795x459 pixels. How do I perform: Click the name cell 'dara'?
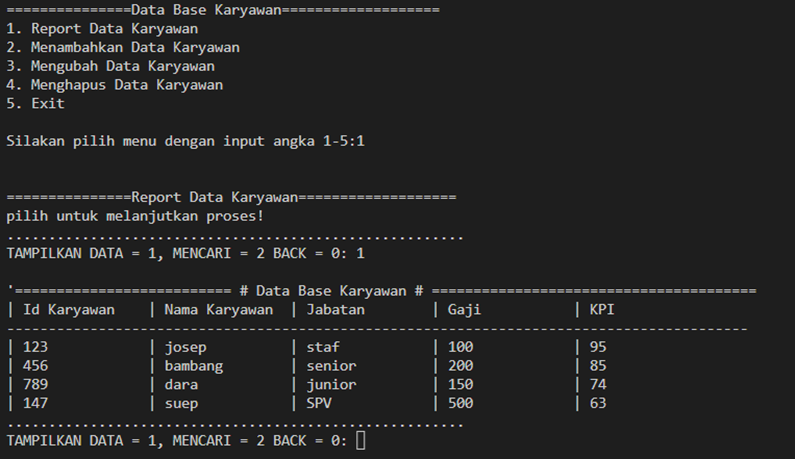pos(181,384)
